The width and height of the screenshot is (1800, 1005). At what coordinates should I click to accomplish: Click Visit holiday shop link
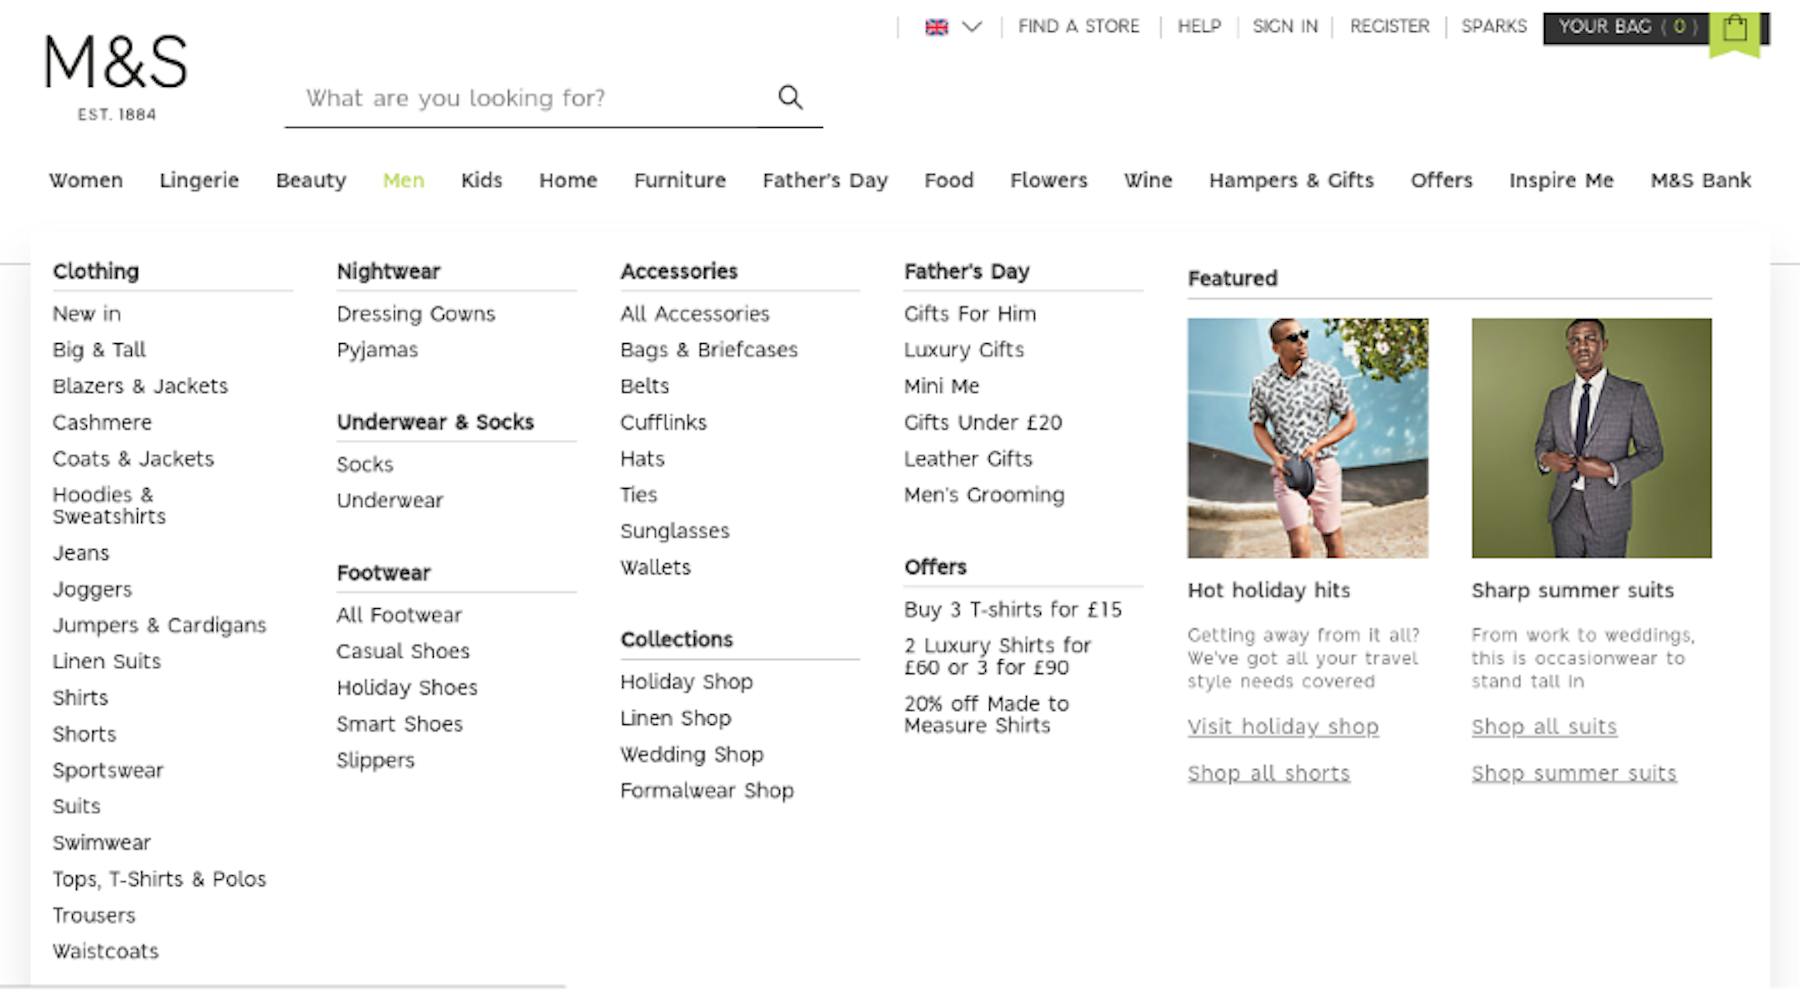pos(1283,727)
